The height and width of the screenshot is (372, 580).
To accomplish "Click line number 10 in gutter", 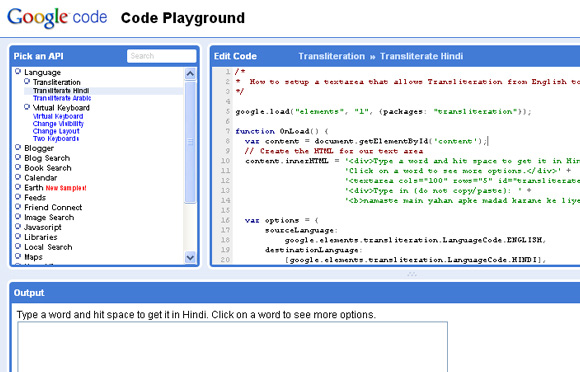I will click(x=225, y=161).
